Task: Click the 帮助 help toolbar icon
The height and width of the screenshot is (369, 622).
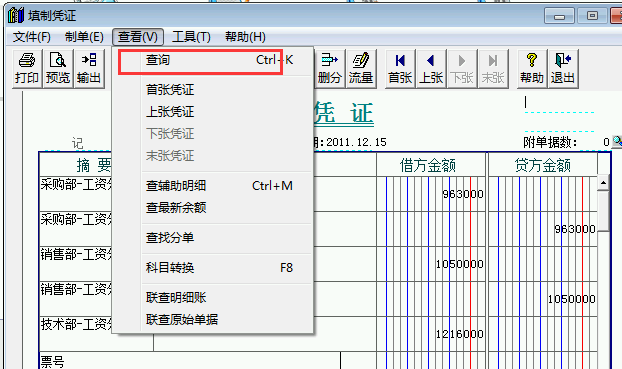Action: [x=532, y=68]
